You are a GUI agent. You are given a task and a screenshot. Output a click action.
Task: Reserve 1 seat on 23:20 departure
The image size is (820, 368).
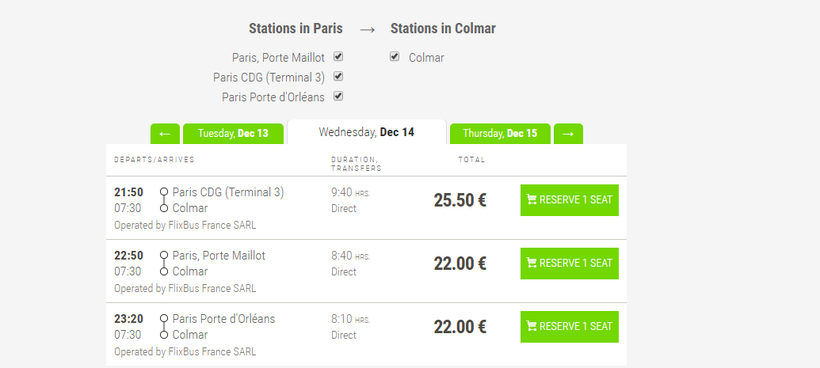pyautogui.click(x=570, y=326)
